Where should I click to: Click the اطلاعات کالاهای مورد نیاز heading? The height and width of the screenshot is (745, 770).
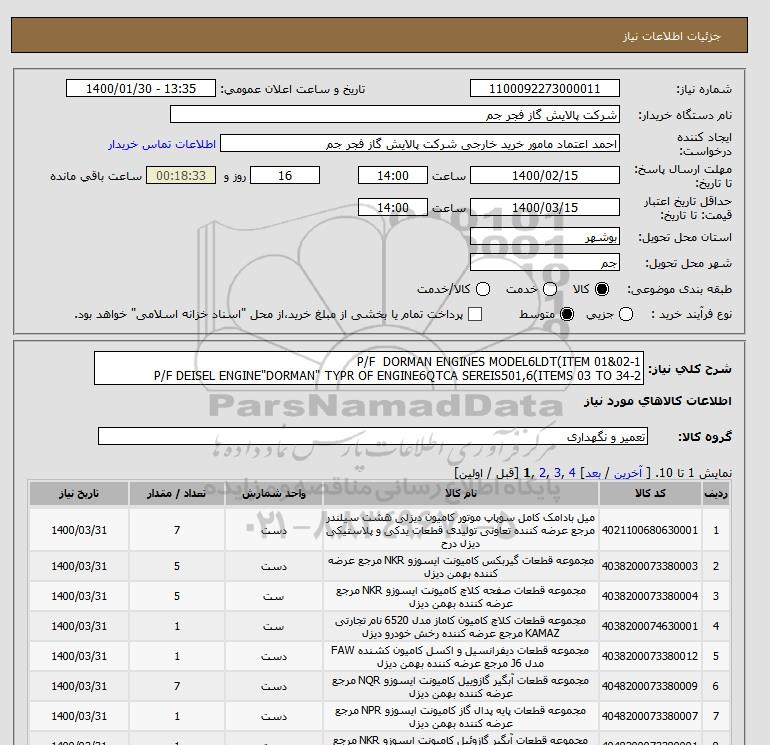(x=658, y=401)
